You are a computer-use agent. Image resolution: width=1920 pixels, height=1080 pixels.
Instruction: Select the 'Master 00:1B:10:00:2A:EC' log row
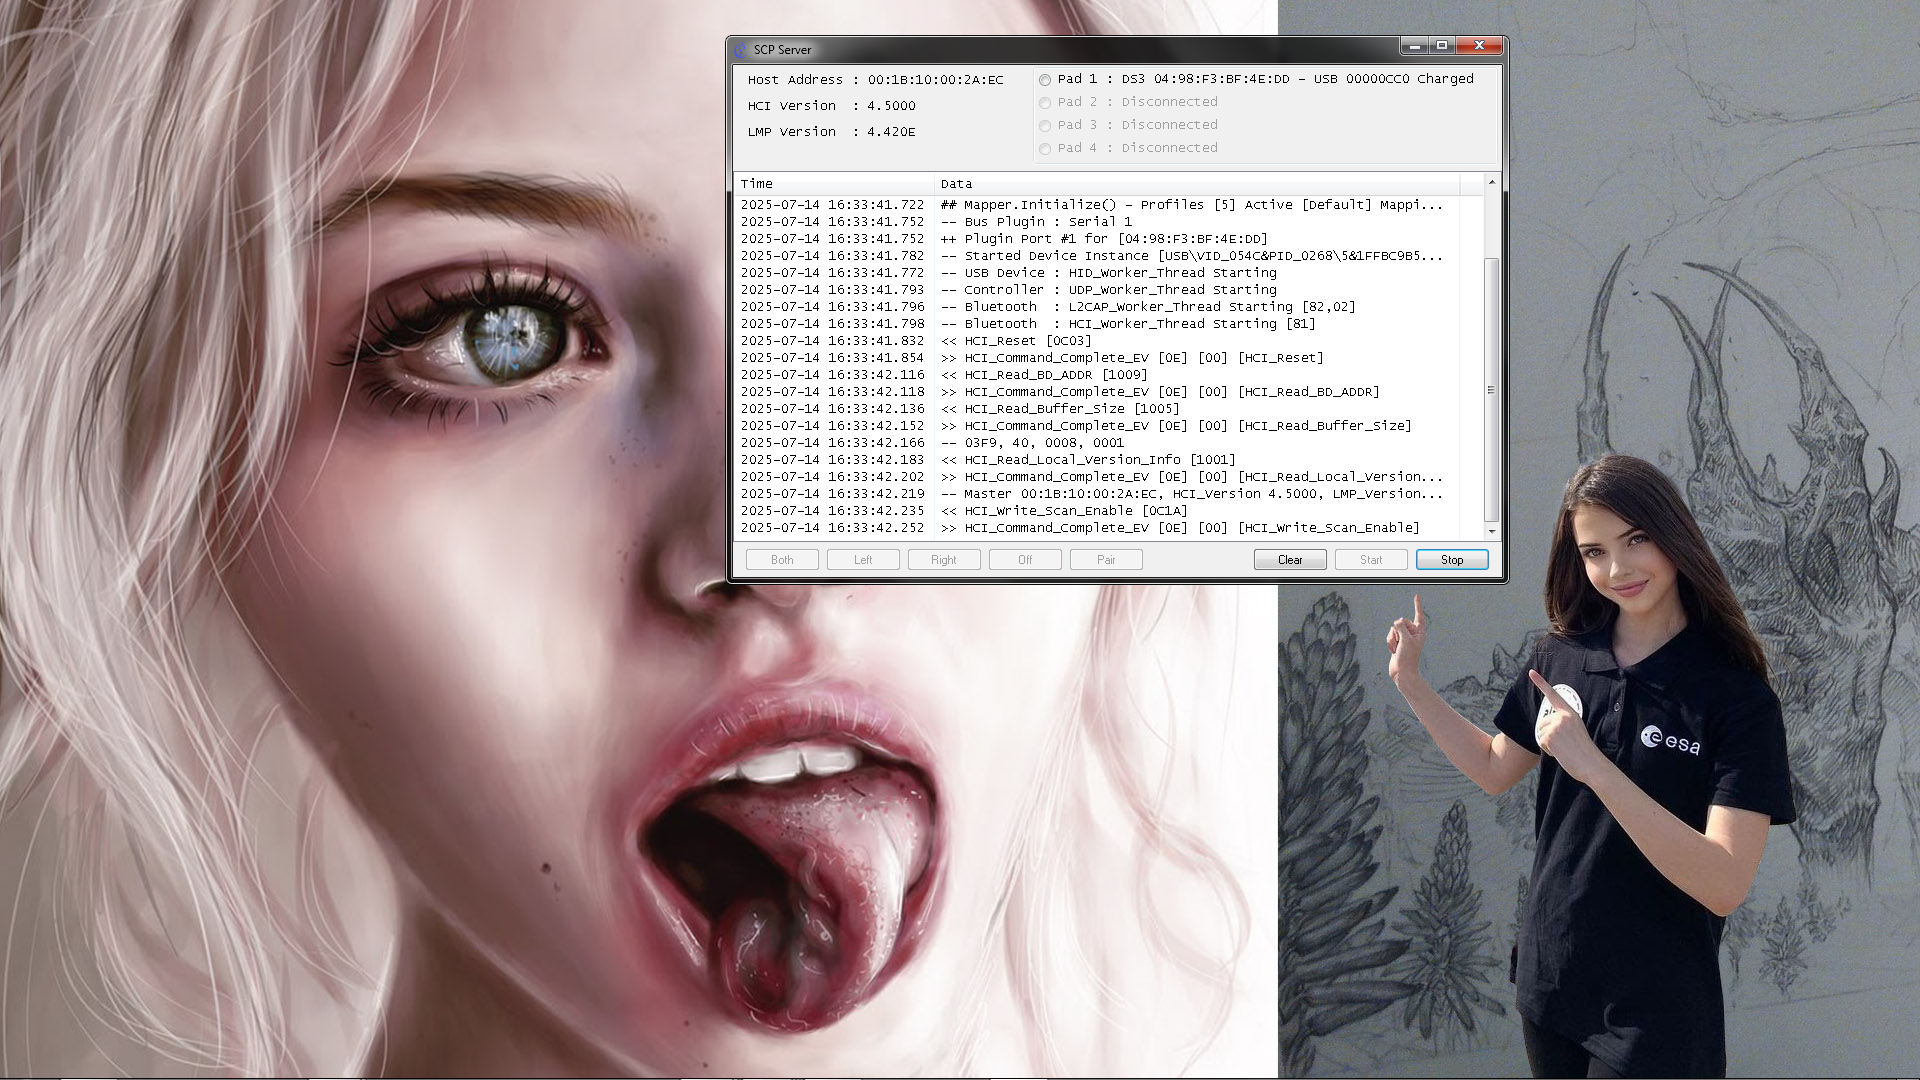pos(1096,494)
